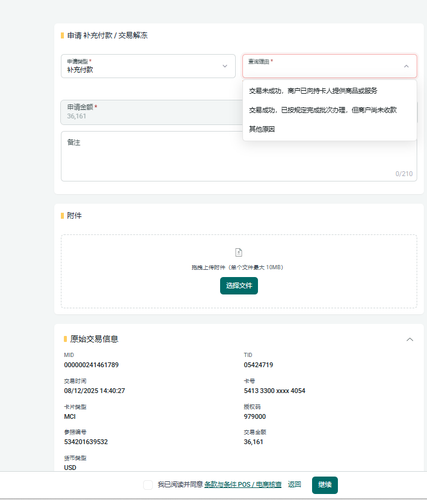Select option 交易未成功，商户已向持卡人提供商品或服务
This screenshot has width=427, height=500.
pyautogui.click(x=313, y=91)
